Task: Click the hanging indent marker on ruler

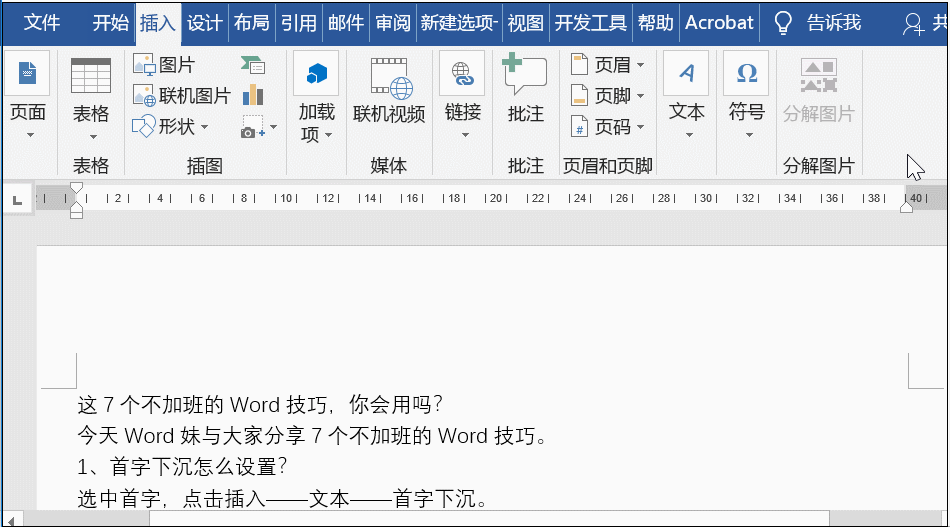Action: coord(76,206)
